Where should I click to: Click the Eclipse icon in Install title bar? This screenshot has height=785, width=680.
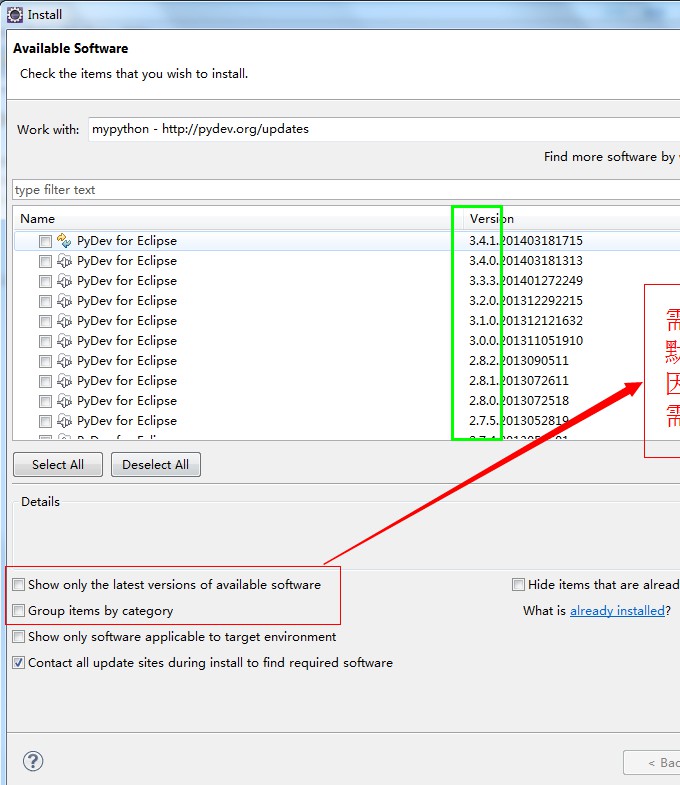(15, 15)
